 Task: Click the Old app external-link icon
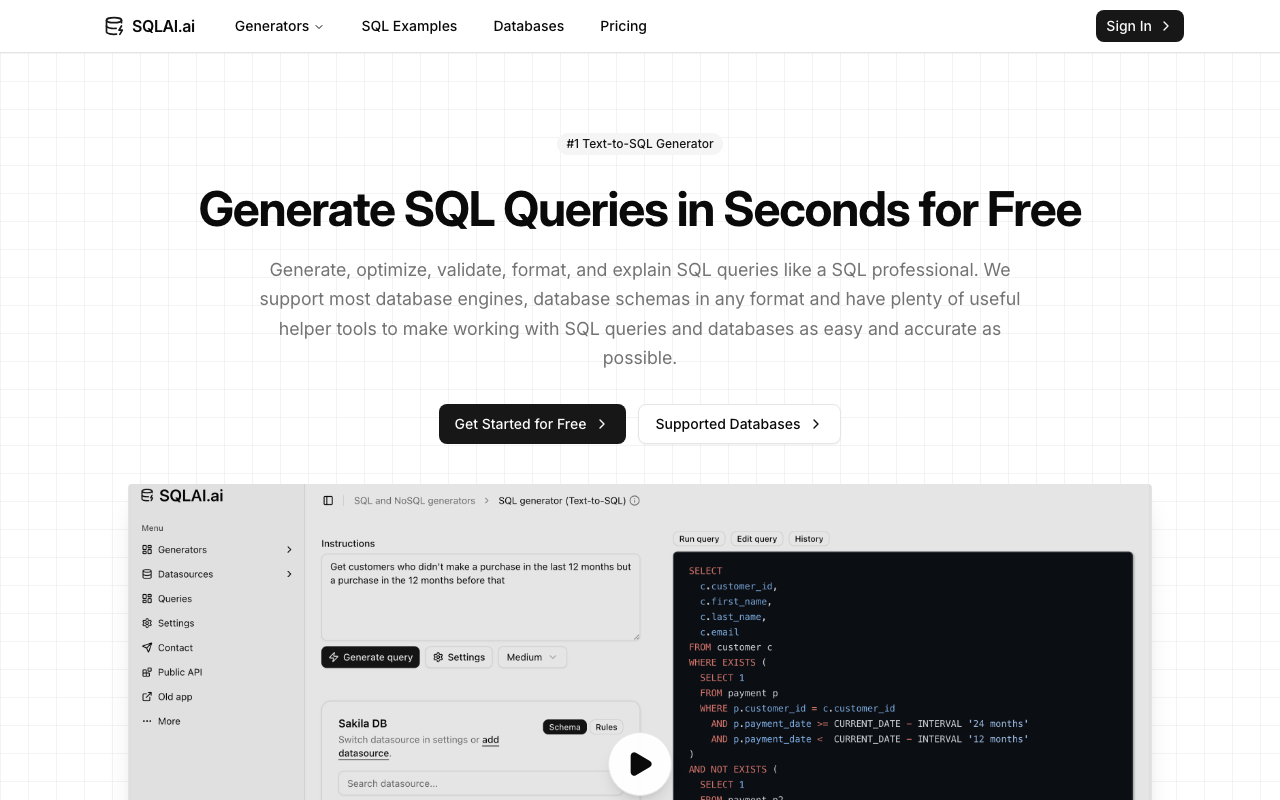147,697
